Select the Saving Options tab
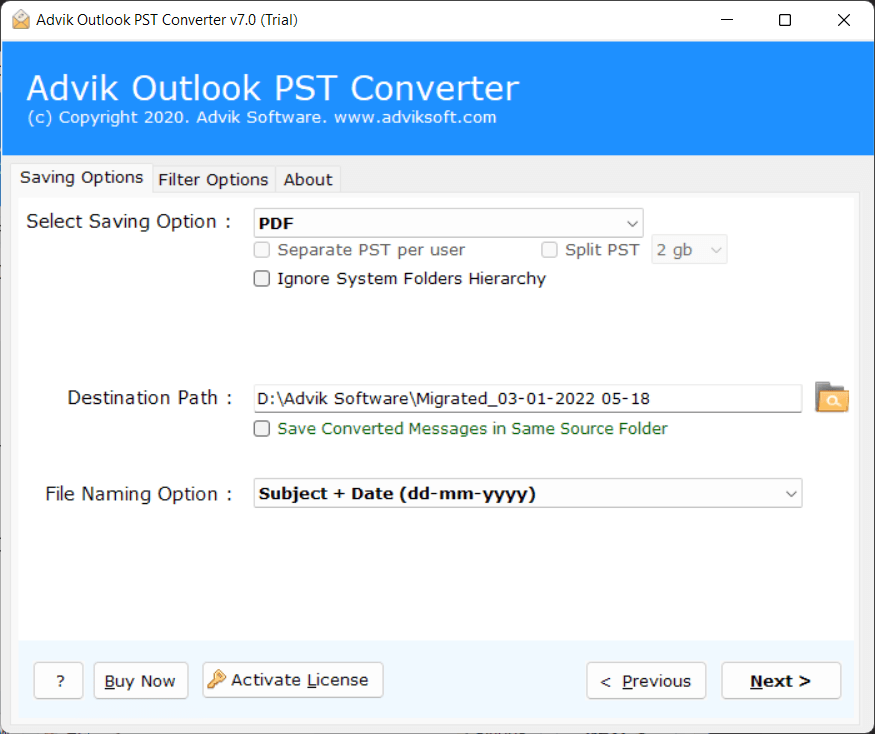Image resolution: width=875 pixels, height=734 pixels. pyautogui.click(x=81, y=177)
